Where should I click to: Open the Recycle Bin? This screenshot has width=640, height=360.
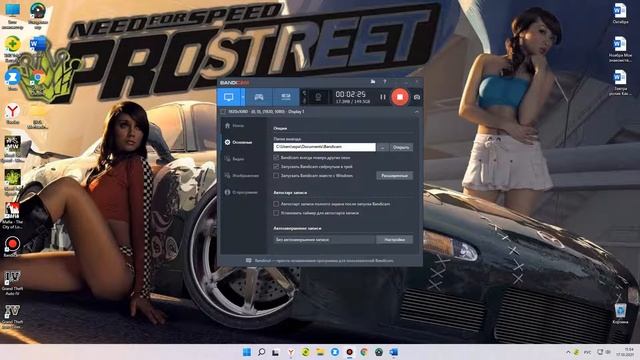(x=620, y=313)
